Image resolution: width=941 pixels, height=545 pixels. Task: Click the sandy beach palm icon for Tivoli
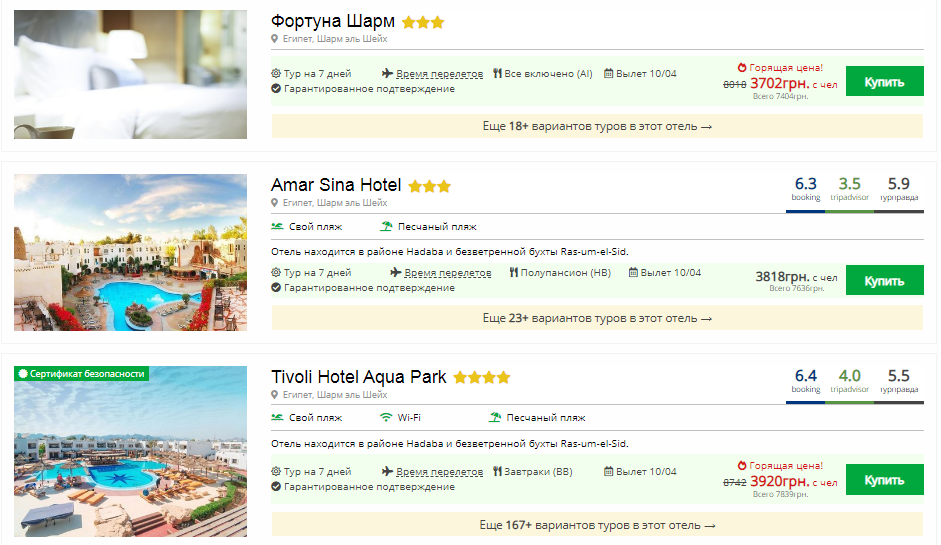pos(495,417)
